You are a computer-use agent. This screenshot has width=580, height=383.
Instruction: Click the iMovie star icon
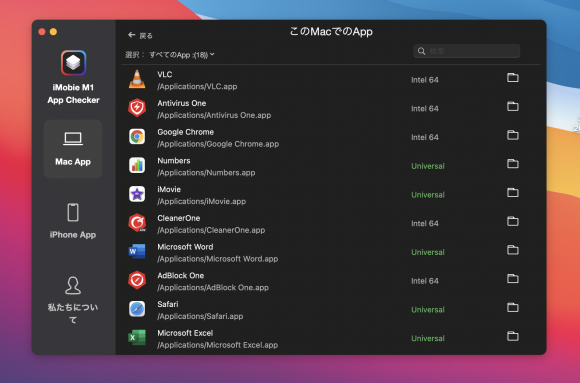[137, 194]
